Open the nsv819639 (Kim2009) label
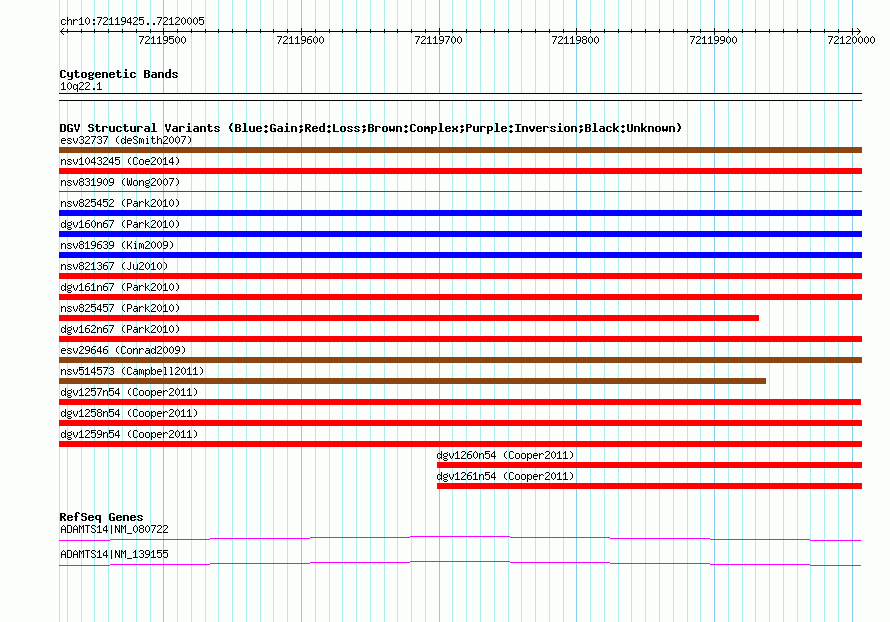 click(x=117, y=245)
